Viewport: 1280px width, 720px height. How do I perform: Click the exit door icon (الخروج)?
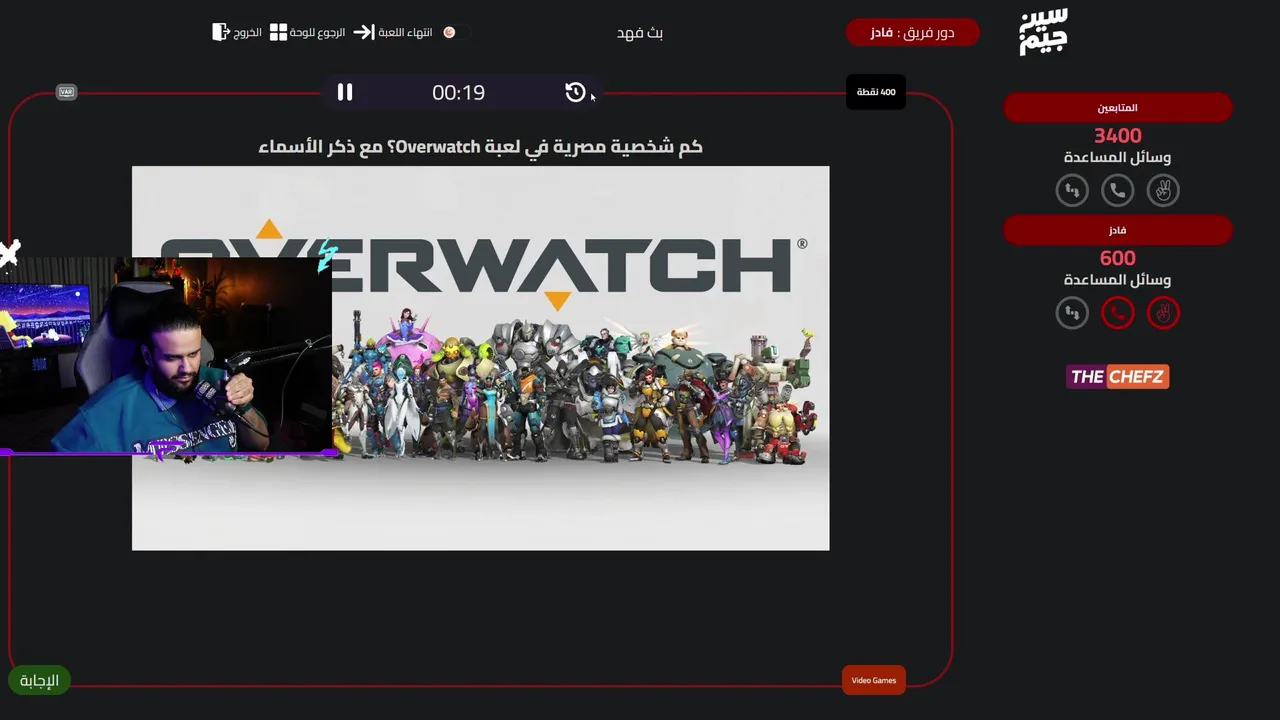coord(221,32)
